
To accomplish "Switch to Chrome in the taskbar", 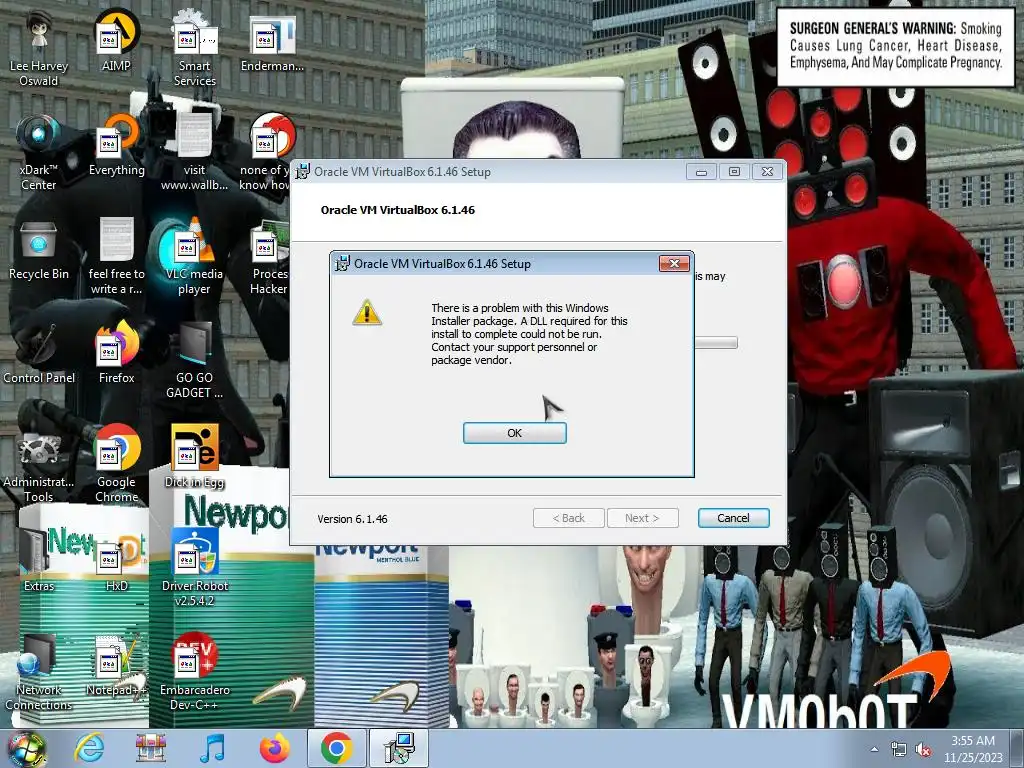I will coord(336,749).
